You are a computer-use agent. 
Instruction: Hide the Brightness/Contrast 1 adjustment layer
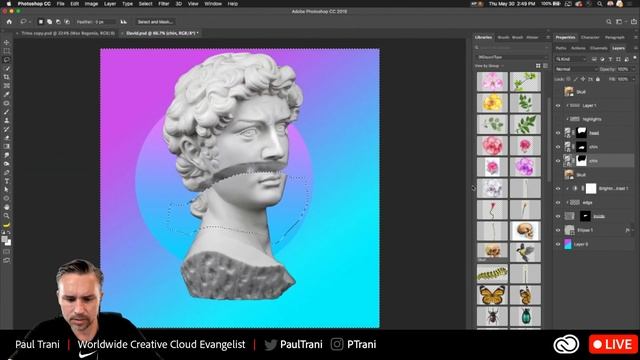tap(558, 189)
